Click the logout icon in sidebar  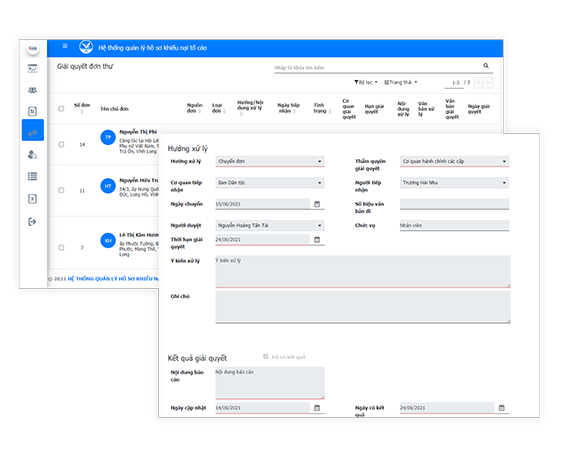pyautogui.click(x=32, y=222)
